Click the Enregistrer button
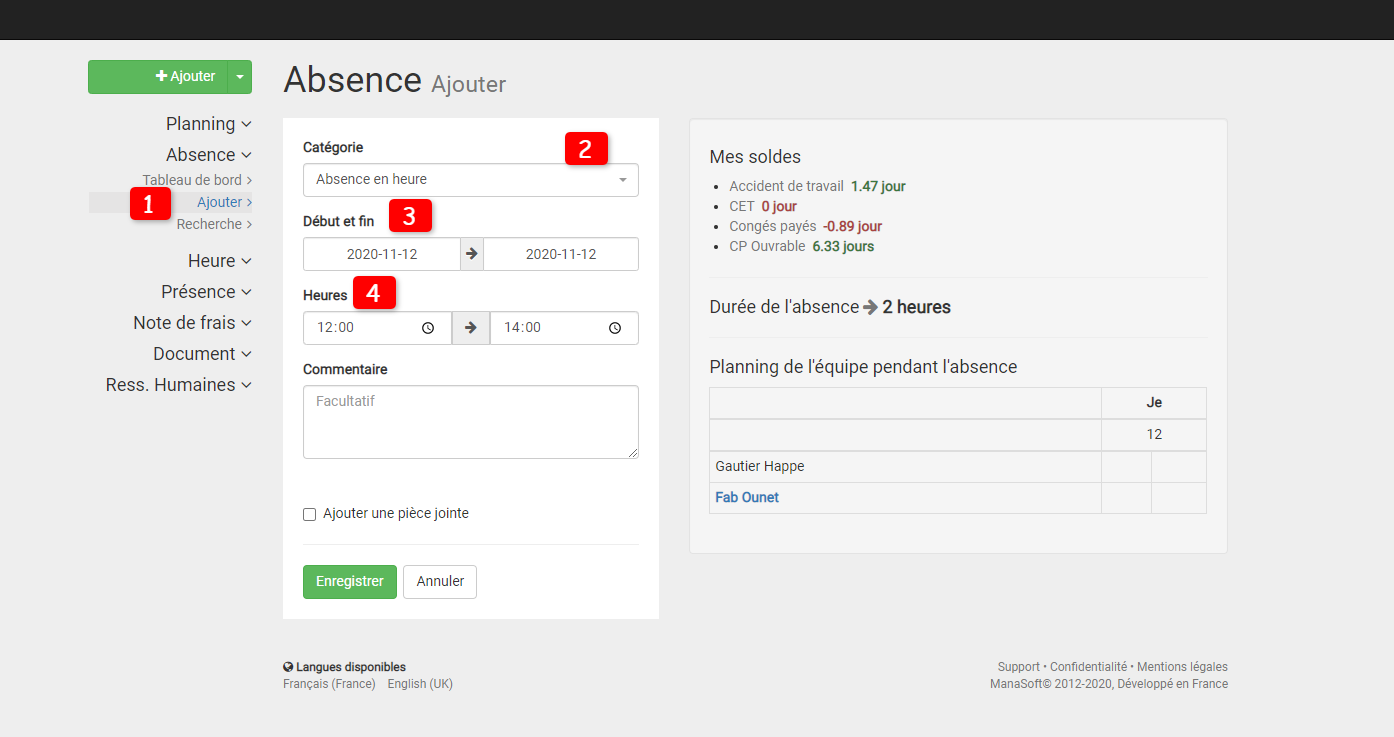 (x=350, y=582)
